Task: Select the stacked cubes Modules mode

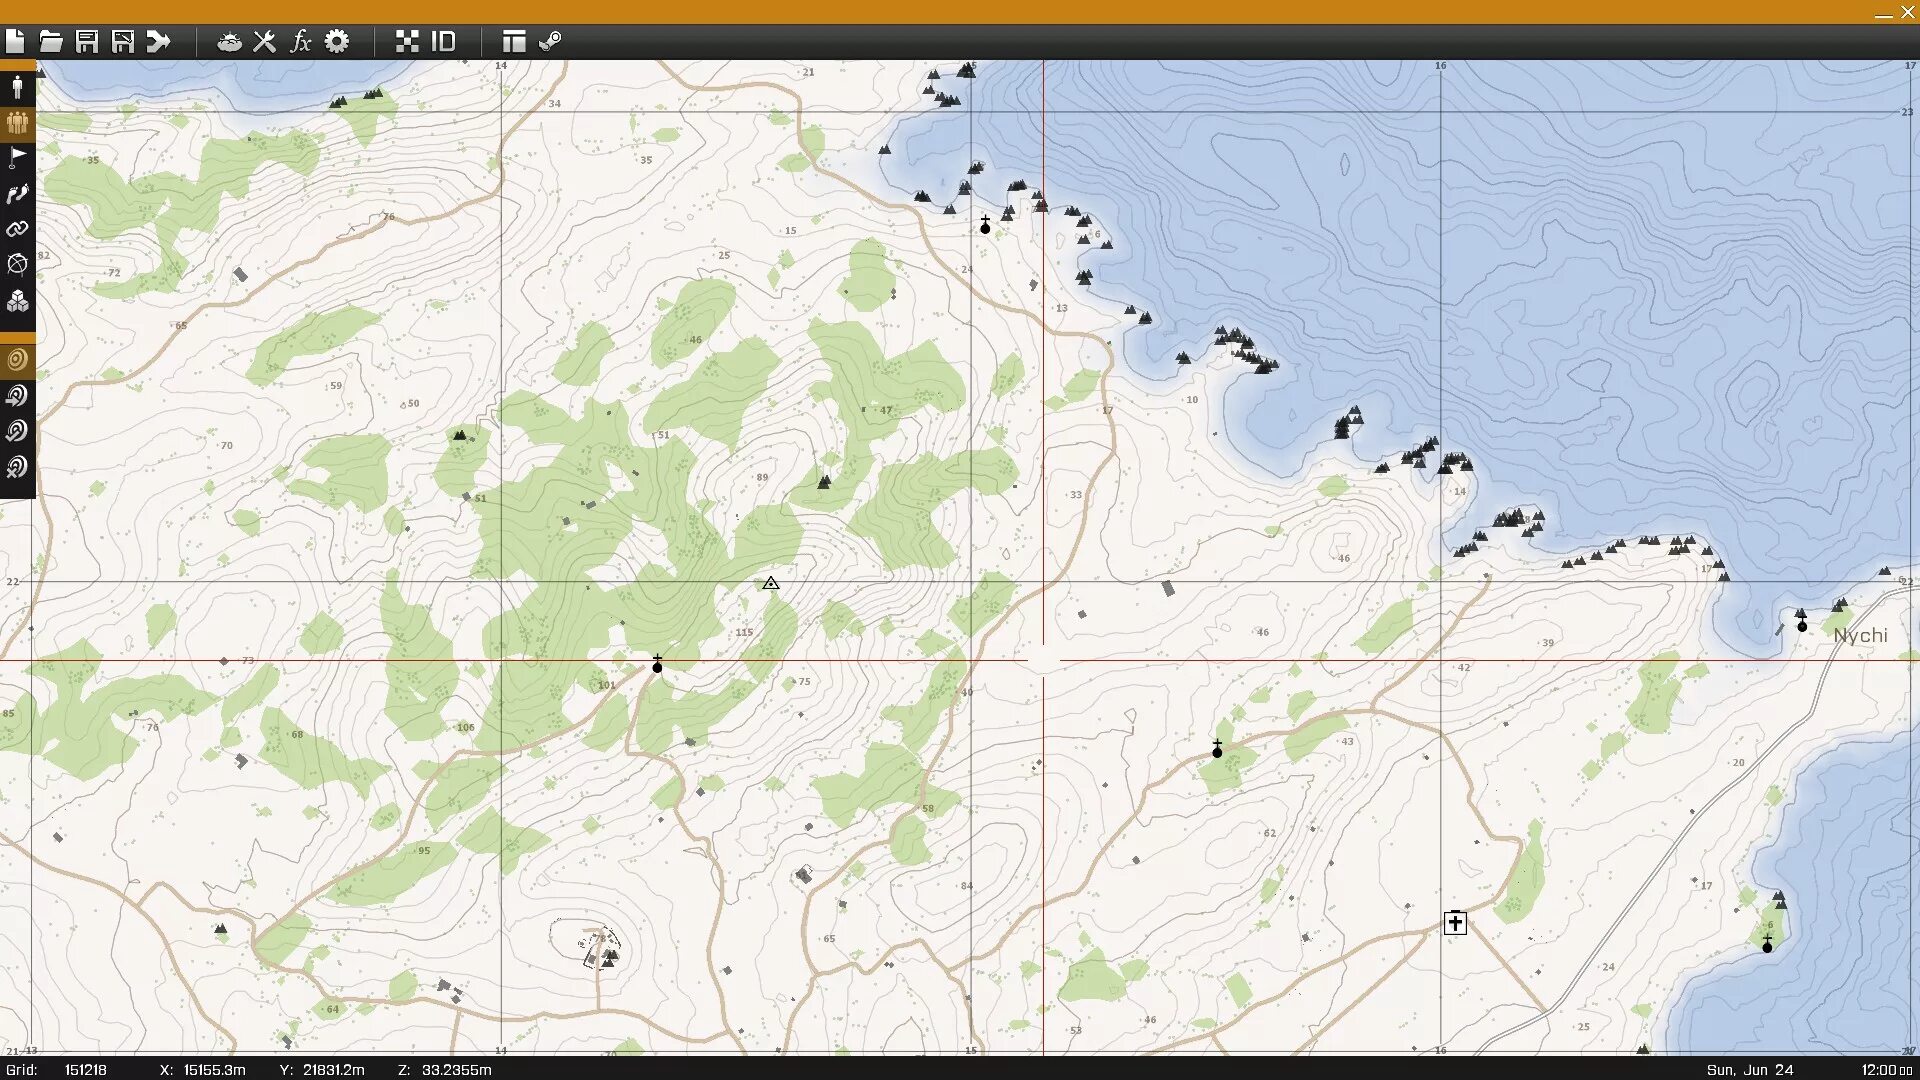Action: pos(17,301)
